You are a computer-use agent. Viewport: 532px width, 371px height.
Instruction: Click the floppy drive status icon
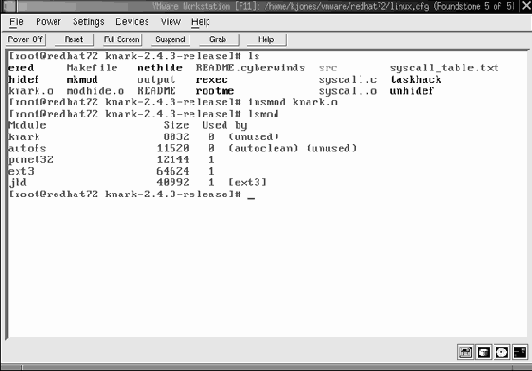[465, 352]
